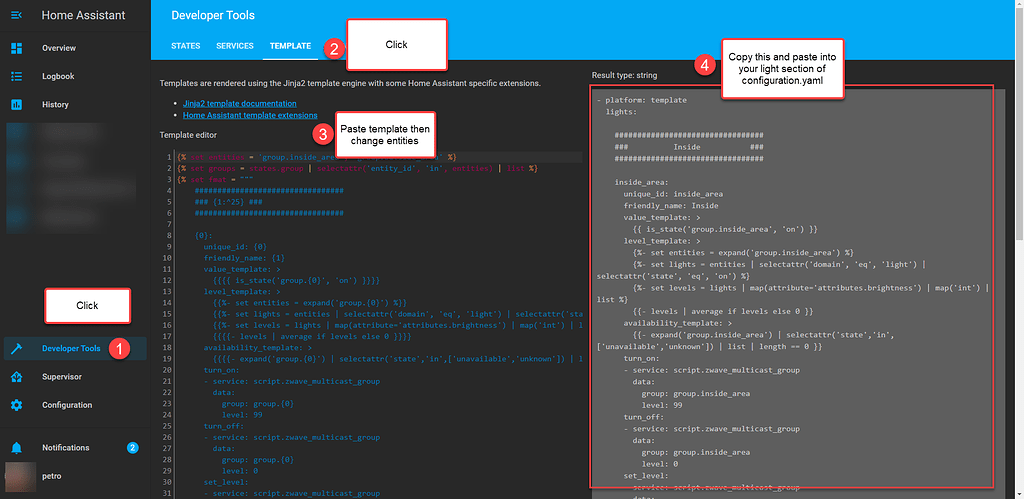Open Home Assistant template extensions link
1024x499 pixels.
pos(249,115)
